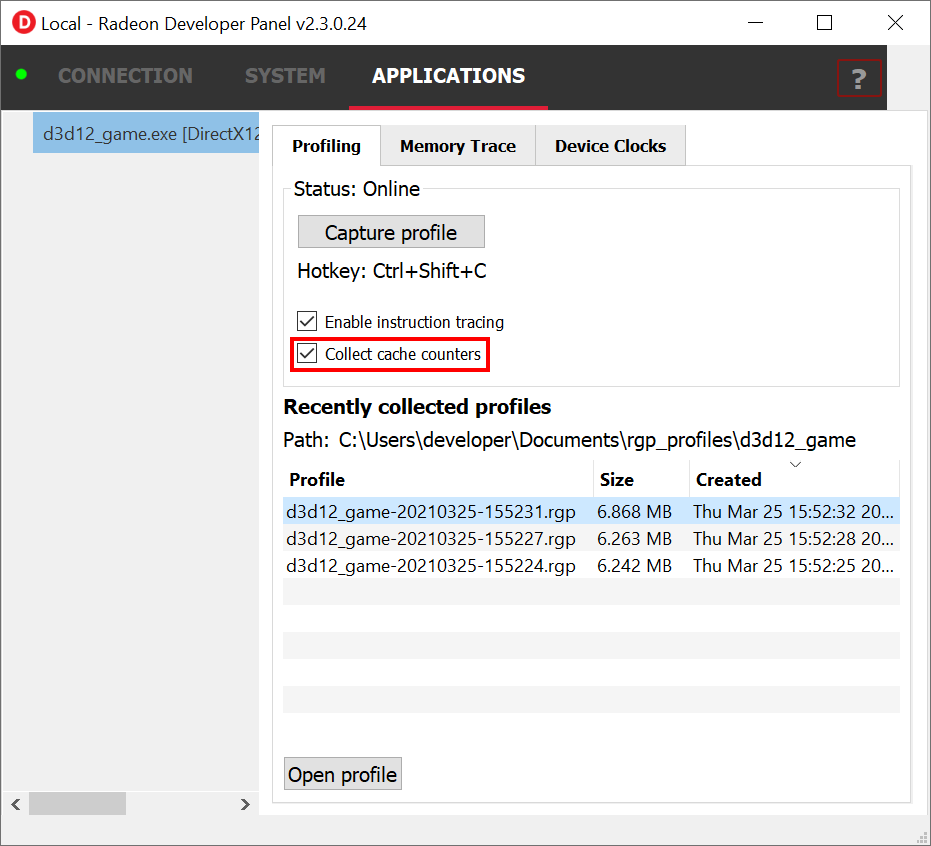Toggle Enable instruction tracing checkbox

click(x=308, y=322)
